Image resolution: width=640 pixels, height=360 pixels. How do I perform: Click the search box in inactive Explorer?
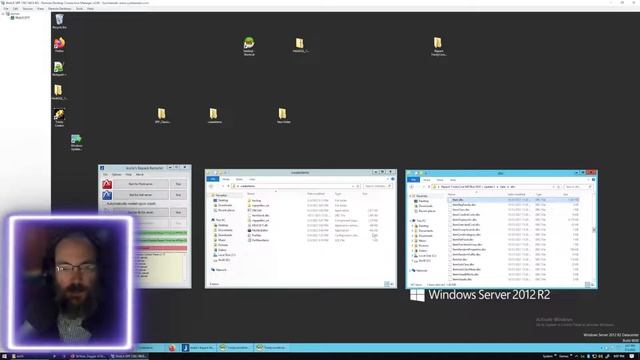pyautogui.click(x=377, y=186)
